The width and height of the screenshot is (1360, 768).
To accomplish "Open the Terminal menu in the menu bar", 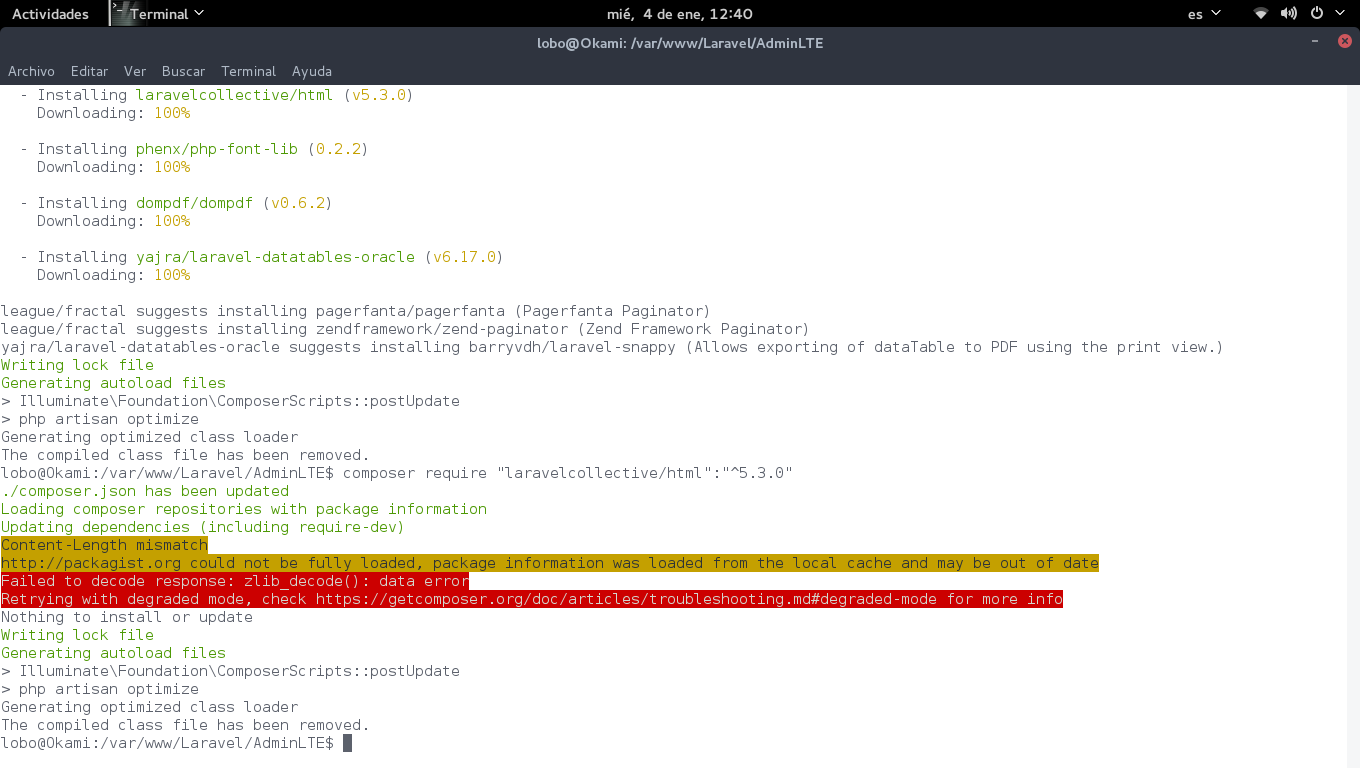I will (x=248, y=71).
